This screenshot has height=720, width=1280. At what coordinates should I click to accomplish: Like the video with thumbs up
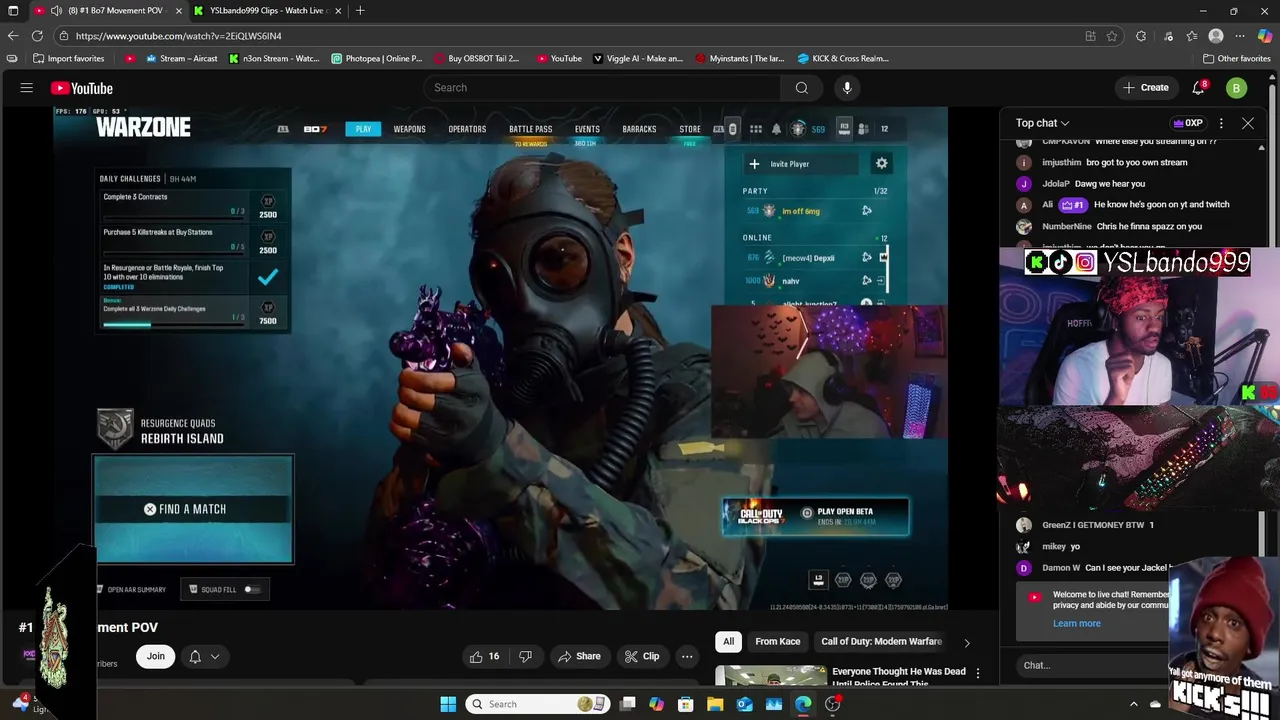coord(485,656)
